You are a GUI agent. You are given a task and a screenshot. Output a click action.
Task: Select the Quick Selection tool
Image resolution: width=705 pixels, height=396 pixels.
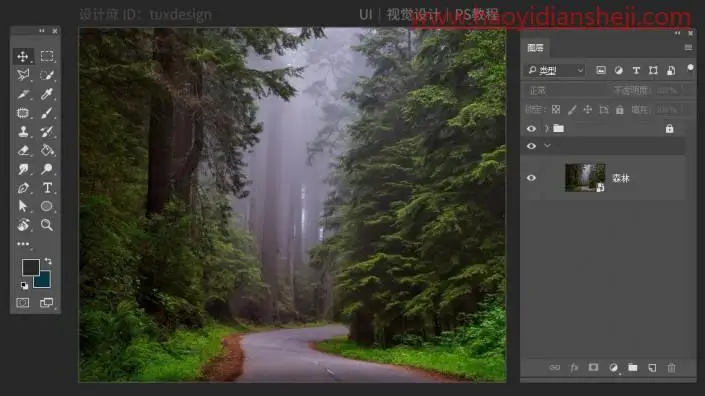click(x=47, y=75)
